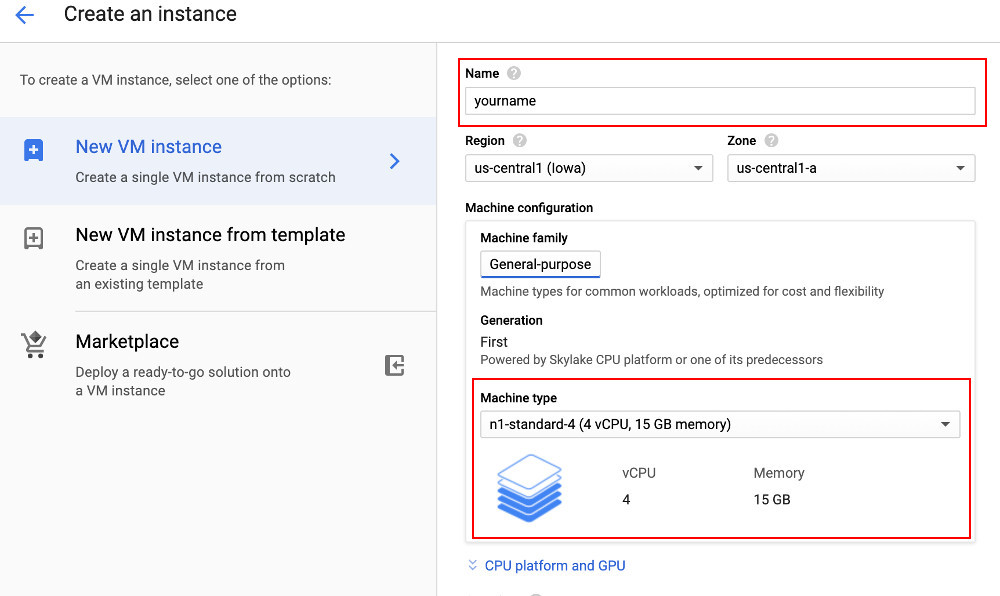The image size is (1000, 596).
Task: Select New VM instance option
Action: pyautogui.click(x=149, y=147)
